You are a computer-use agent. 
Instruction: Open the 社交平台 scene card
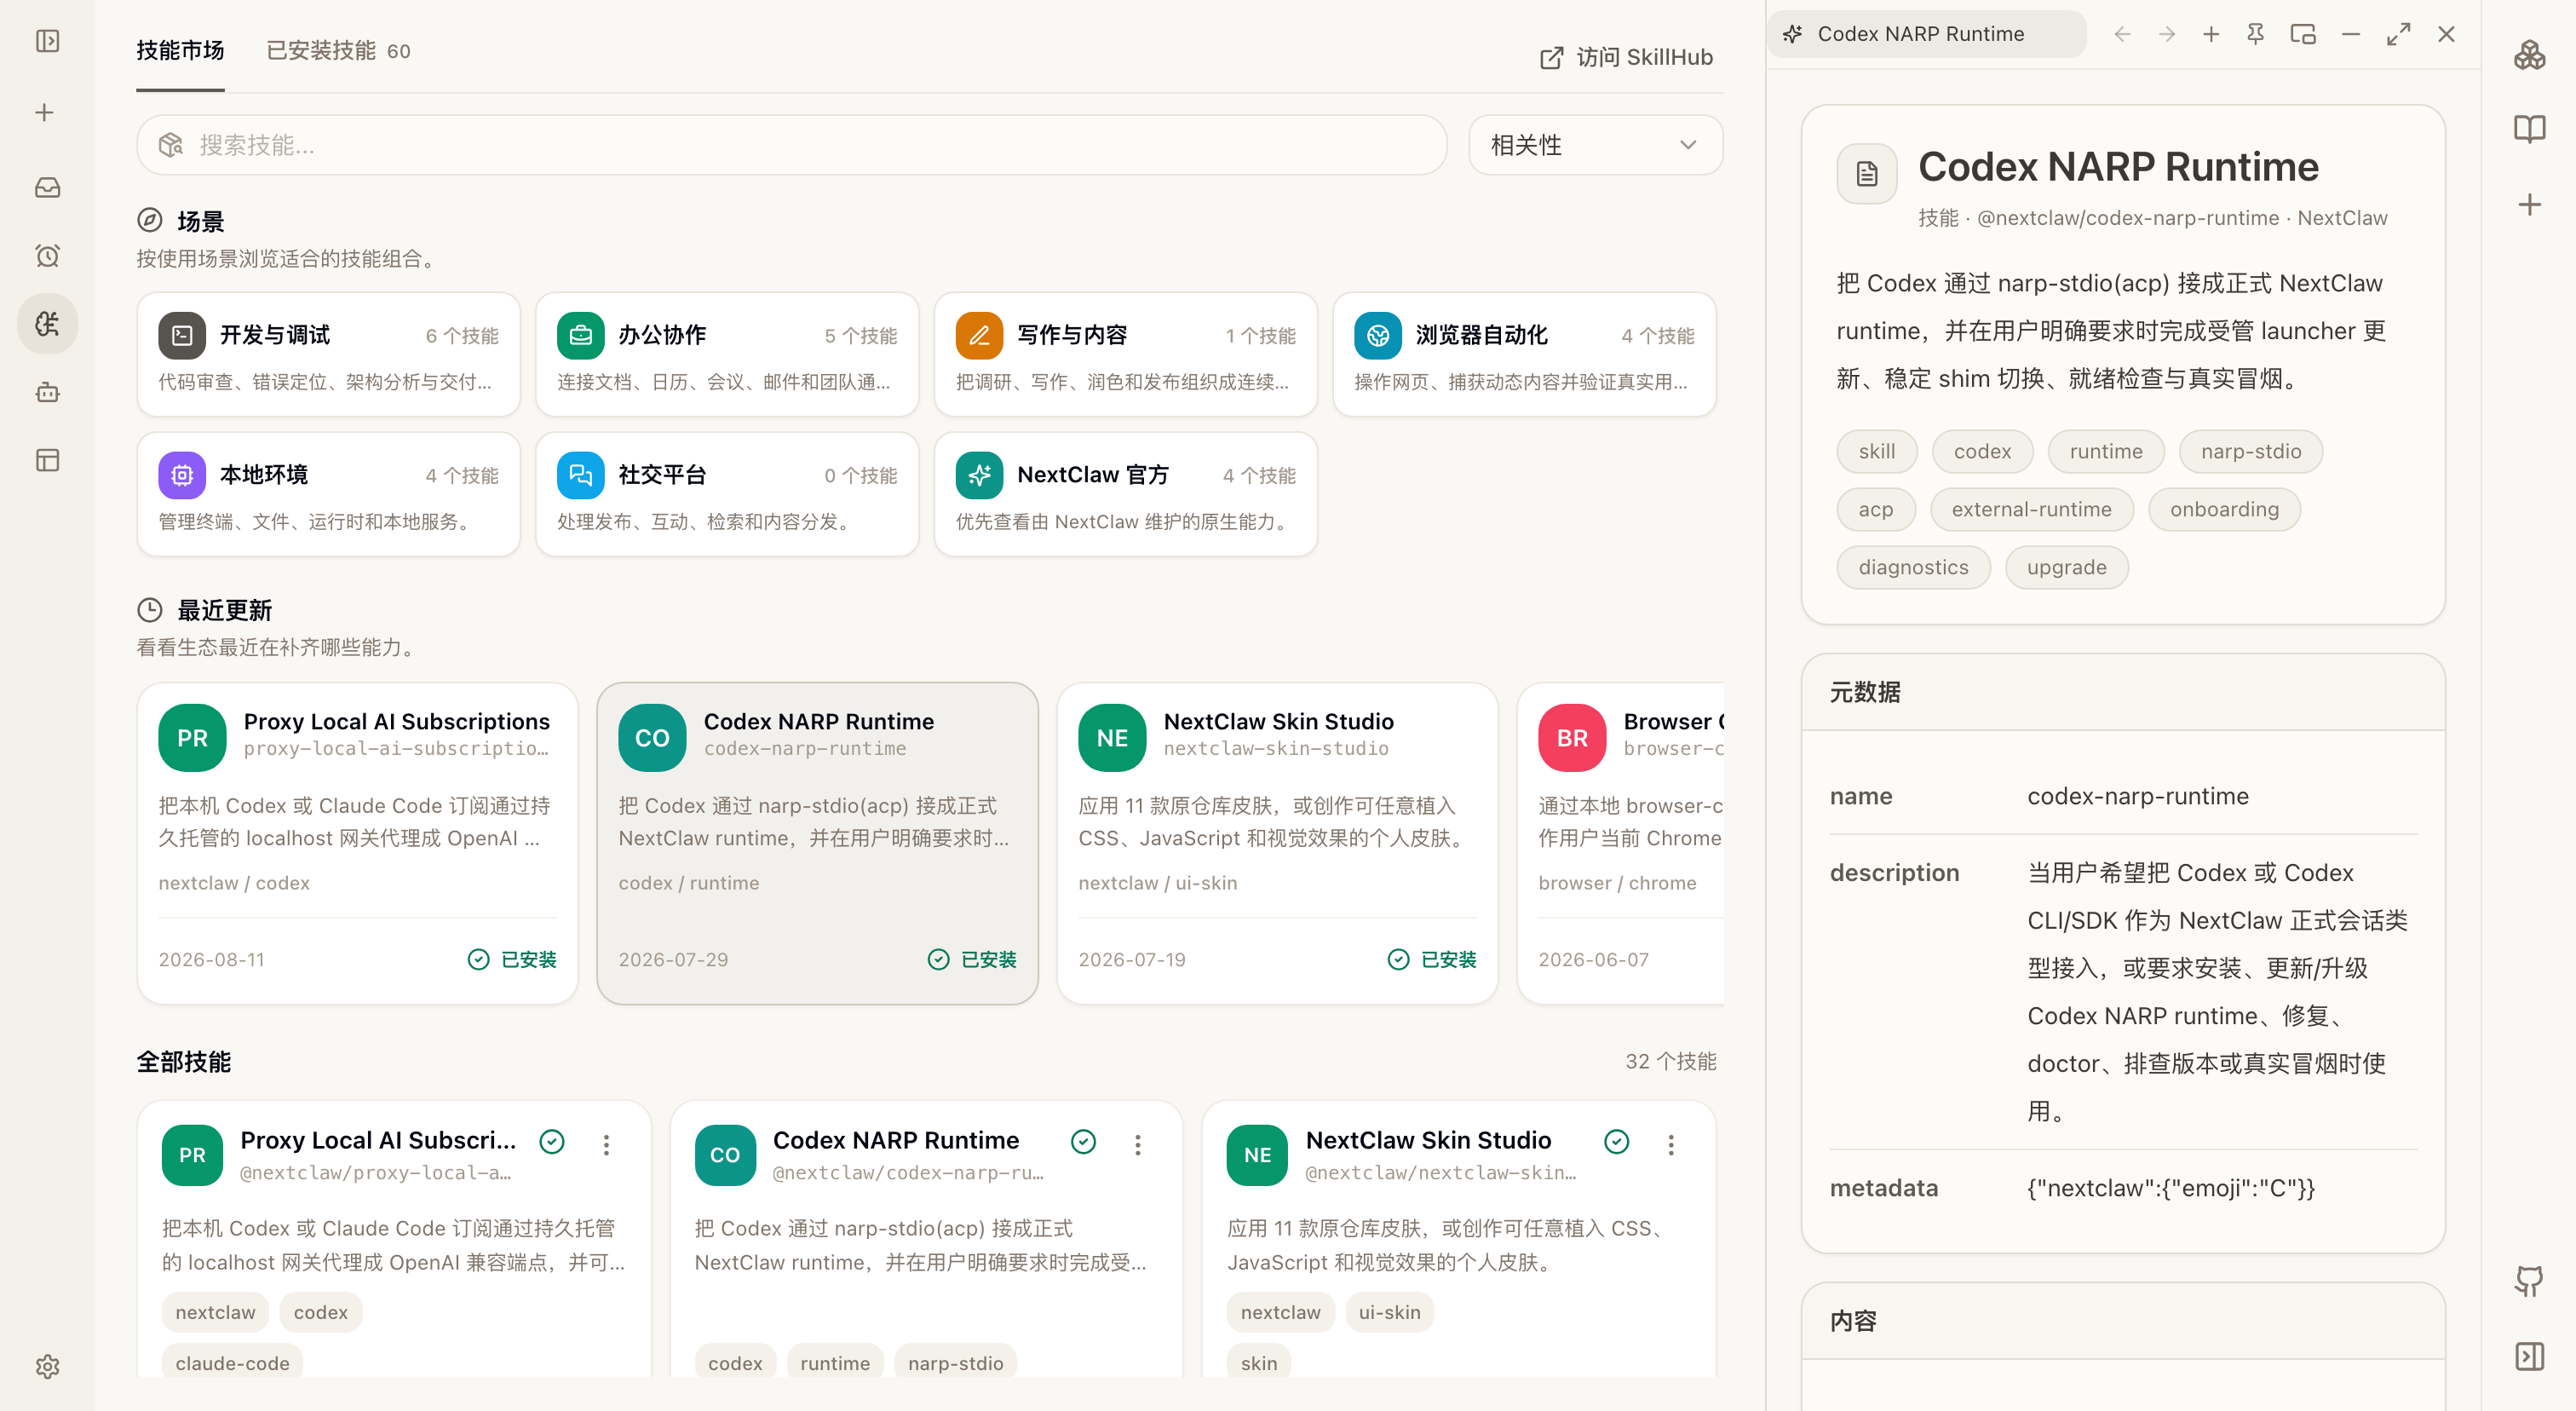[727, 494]
